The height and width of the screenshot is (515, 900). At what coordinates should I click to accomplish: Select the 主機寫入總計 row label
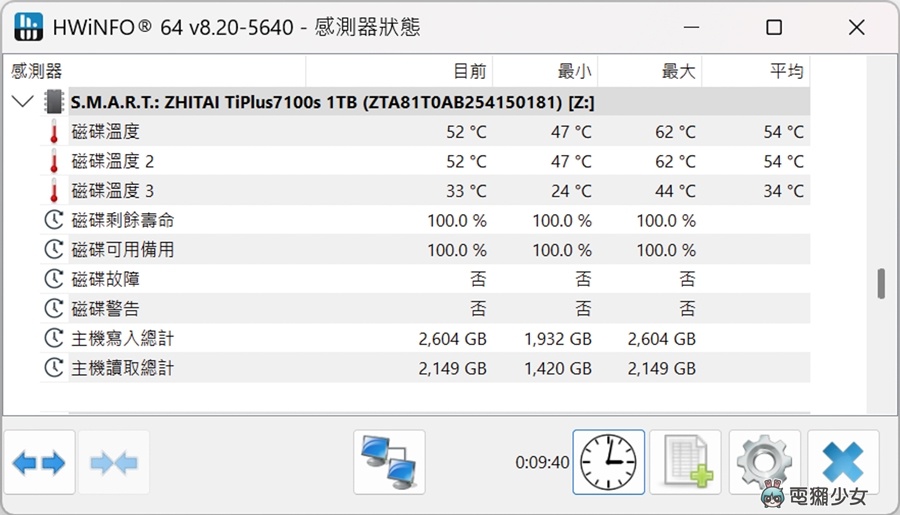click(122, 338)
